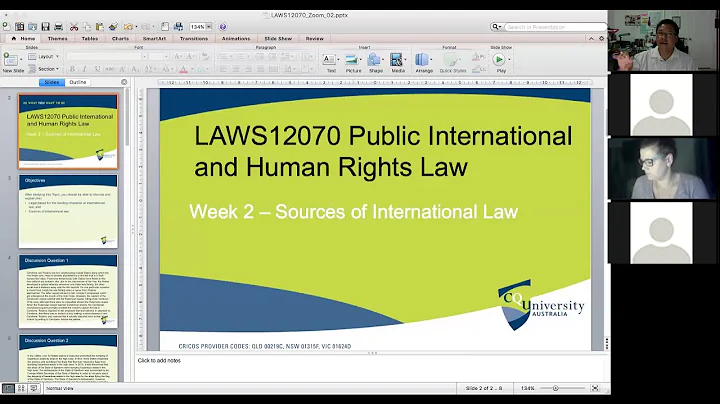This screenshot has width=720, height=404.
Task: Open the search options magnifier dropdown
Action: click(497, 27)
